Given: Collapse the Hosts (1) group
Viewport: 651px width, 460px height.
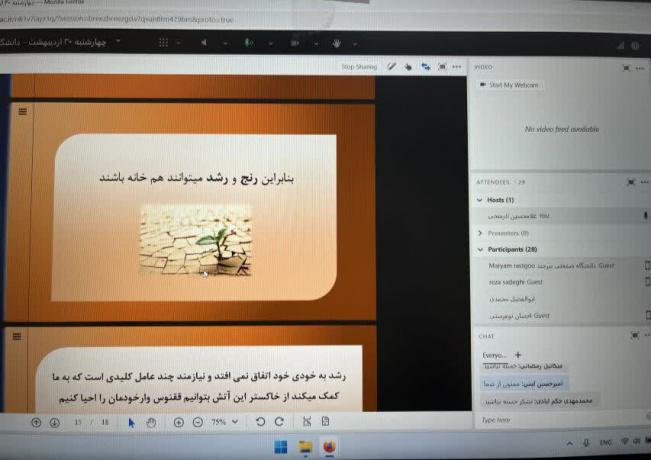Looking at the screenshot, I should coord(480,200).
